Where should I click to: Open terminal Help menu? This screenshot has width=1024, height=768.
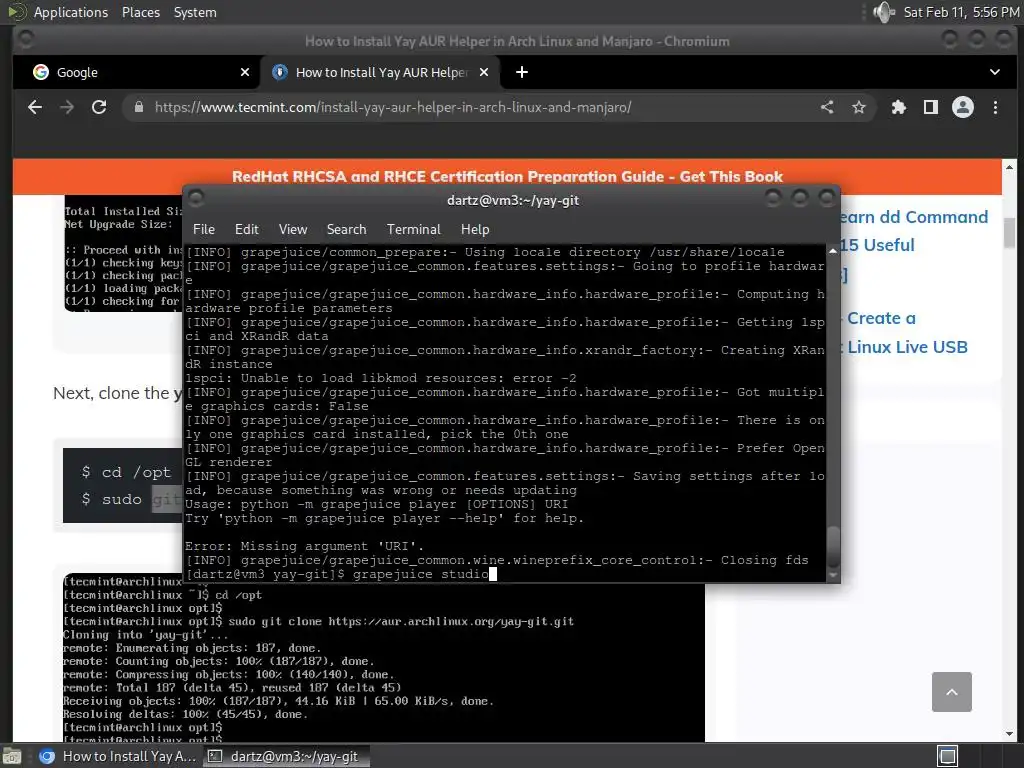tap(475, 229)
